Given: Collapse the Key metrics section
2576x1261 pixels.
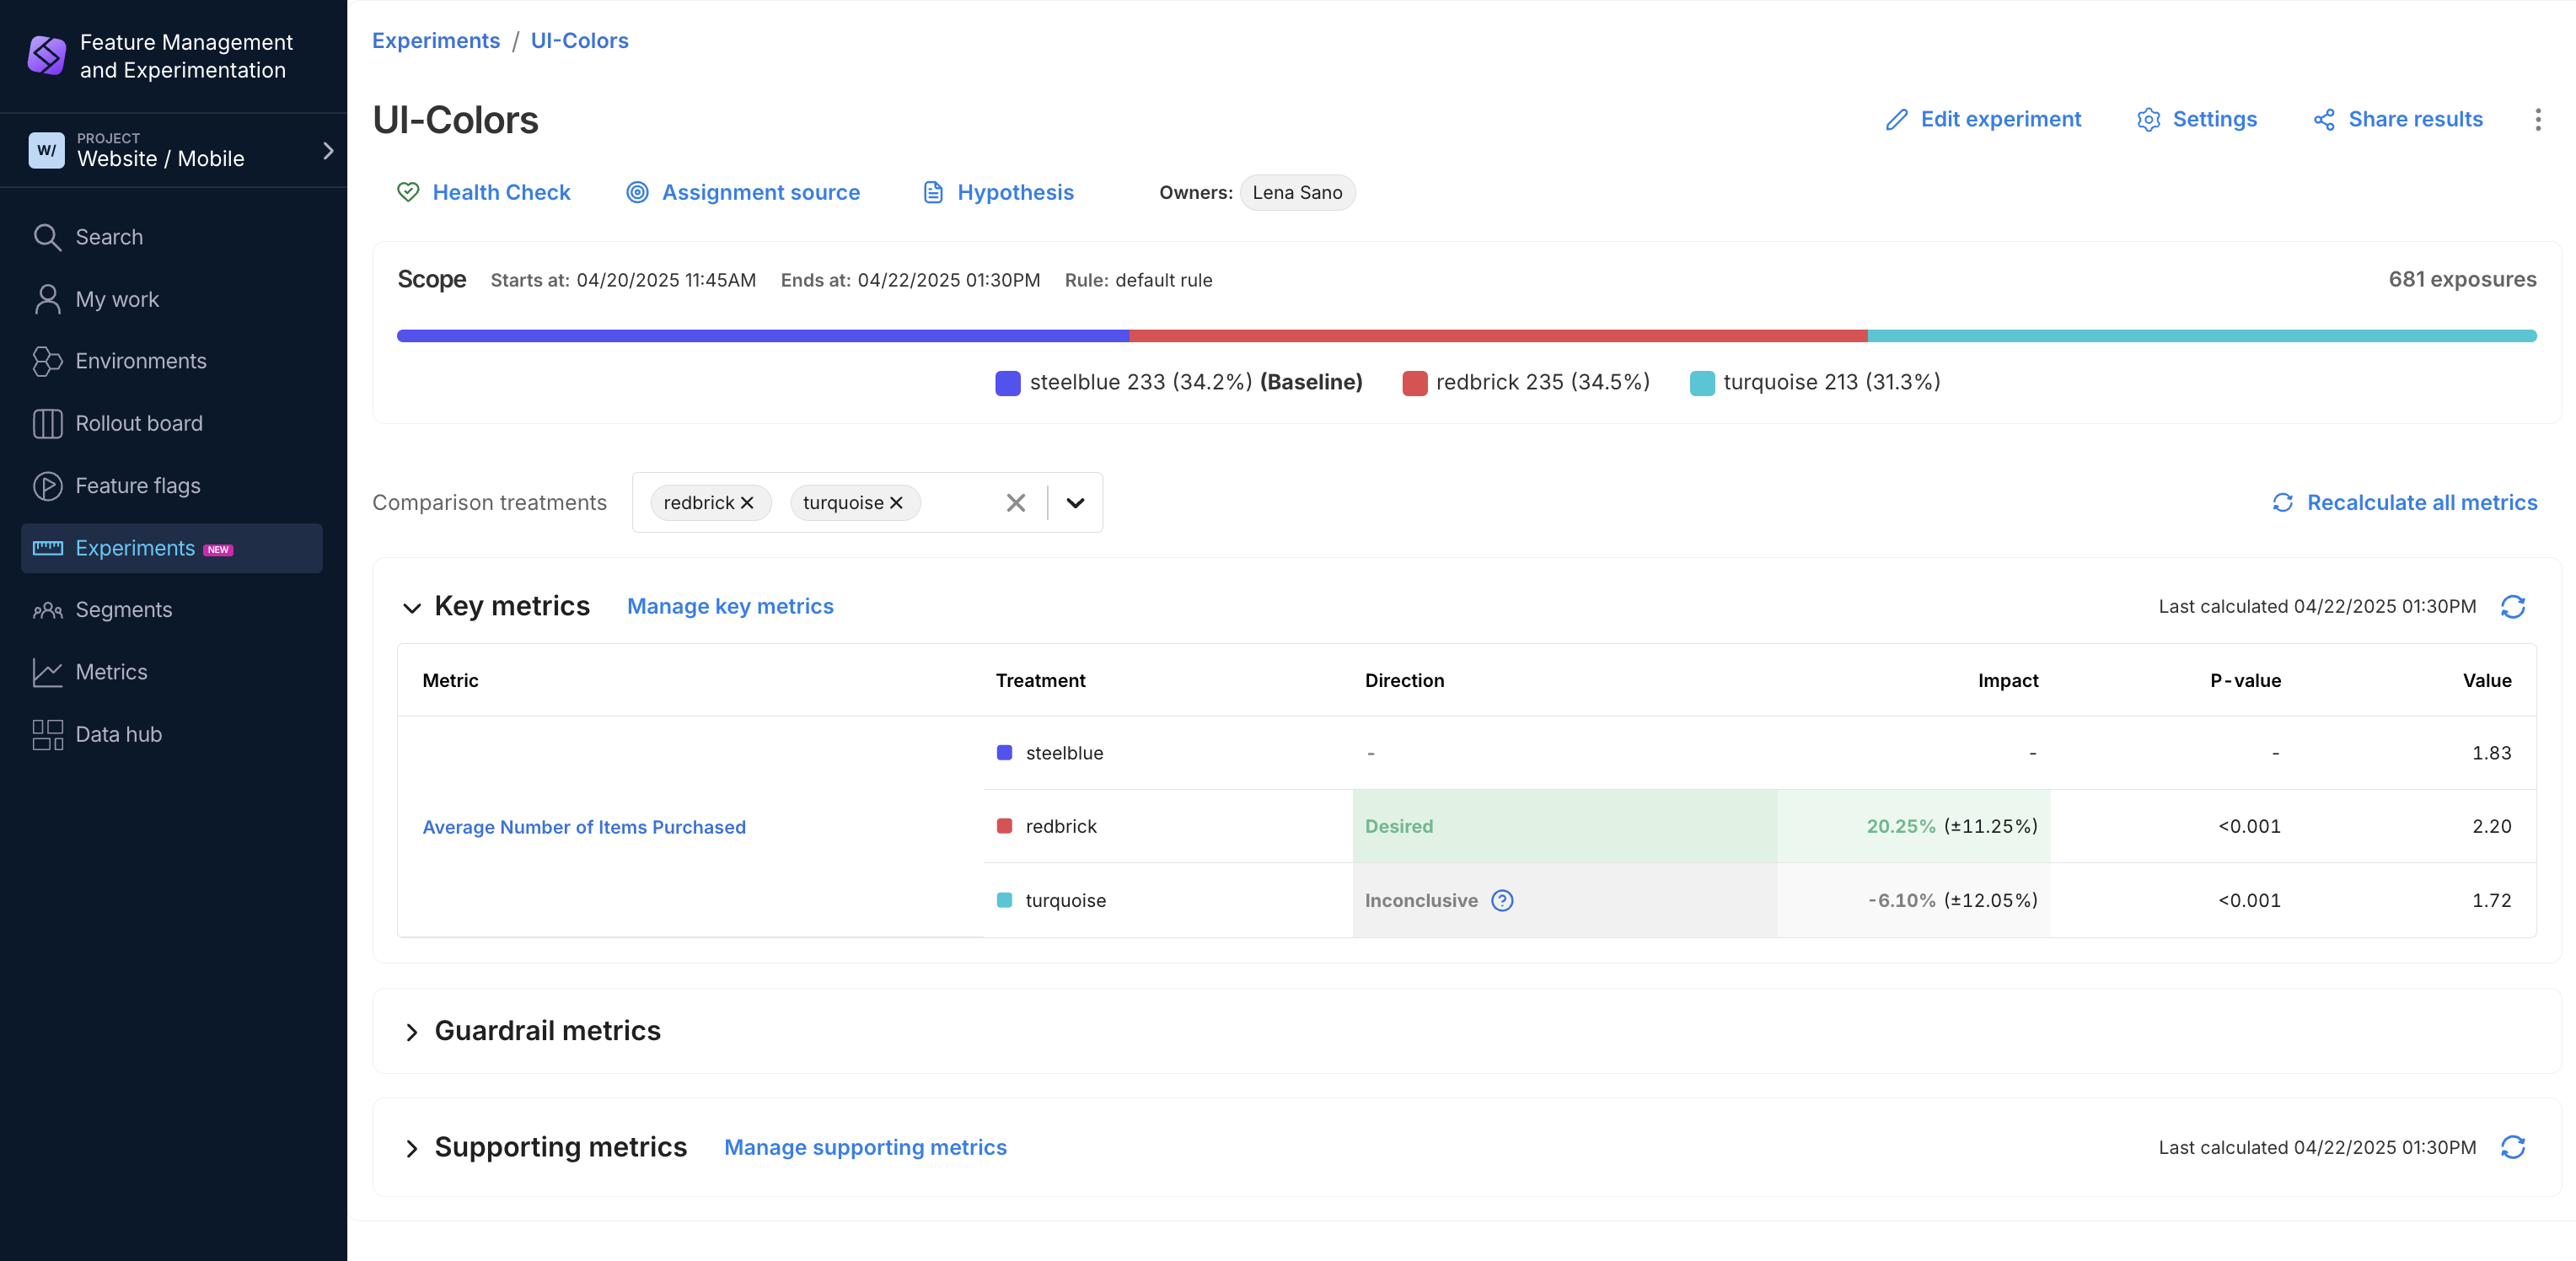Looking at the screenshot, I should click(x=412, y=608).
